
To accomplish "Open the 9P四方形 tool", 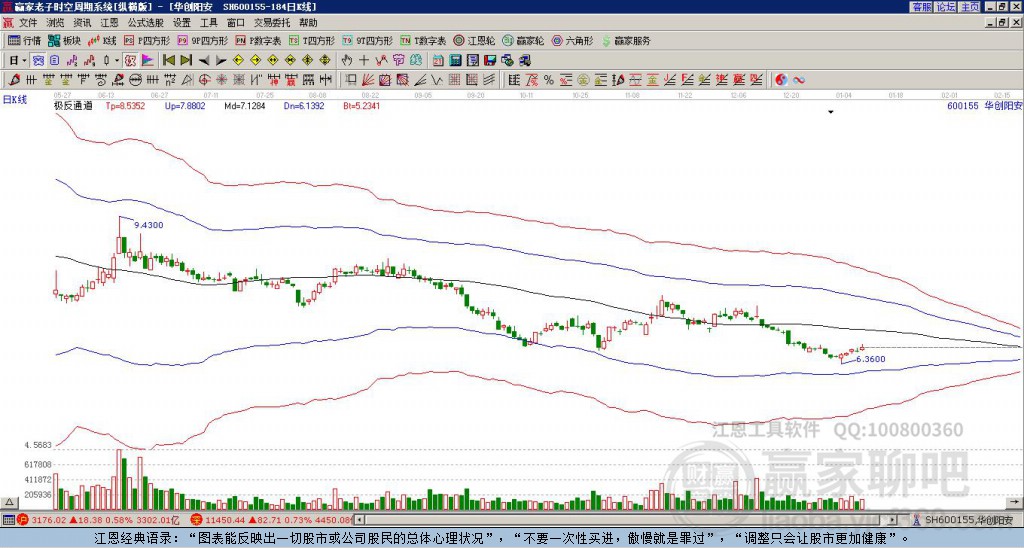I will [202, 40].
